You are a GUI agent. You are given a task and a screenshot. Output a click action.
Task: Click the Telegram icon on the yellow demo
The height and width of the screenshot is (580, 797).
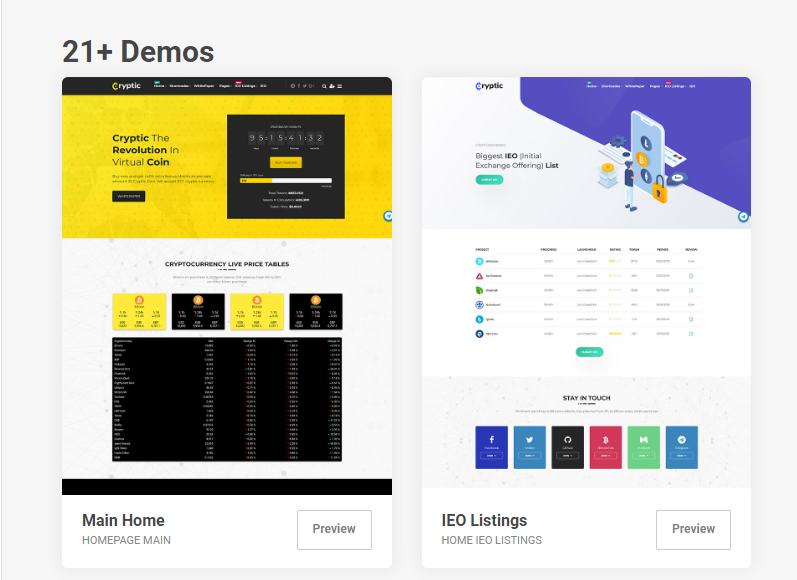pyautogui.click(x=388, y=216)
